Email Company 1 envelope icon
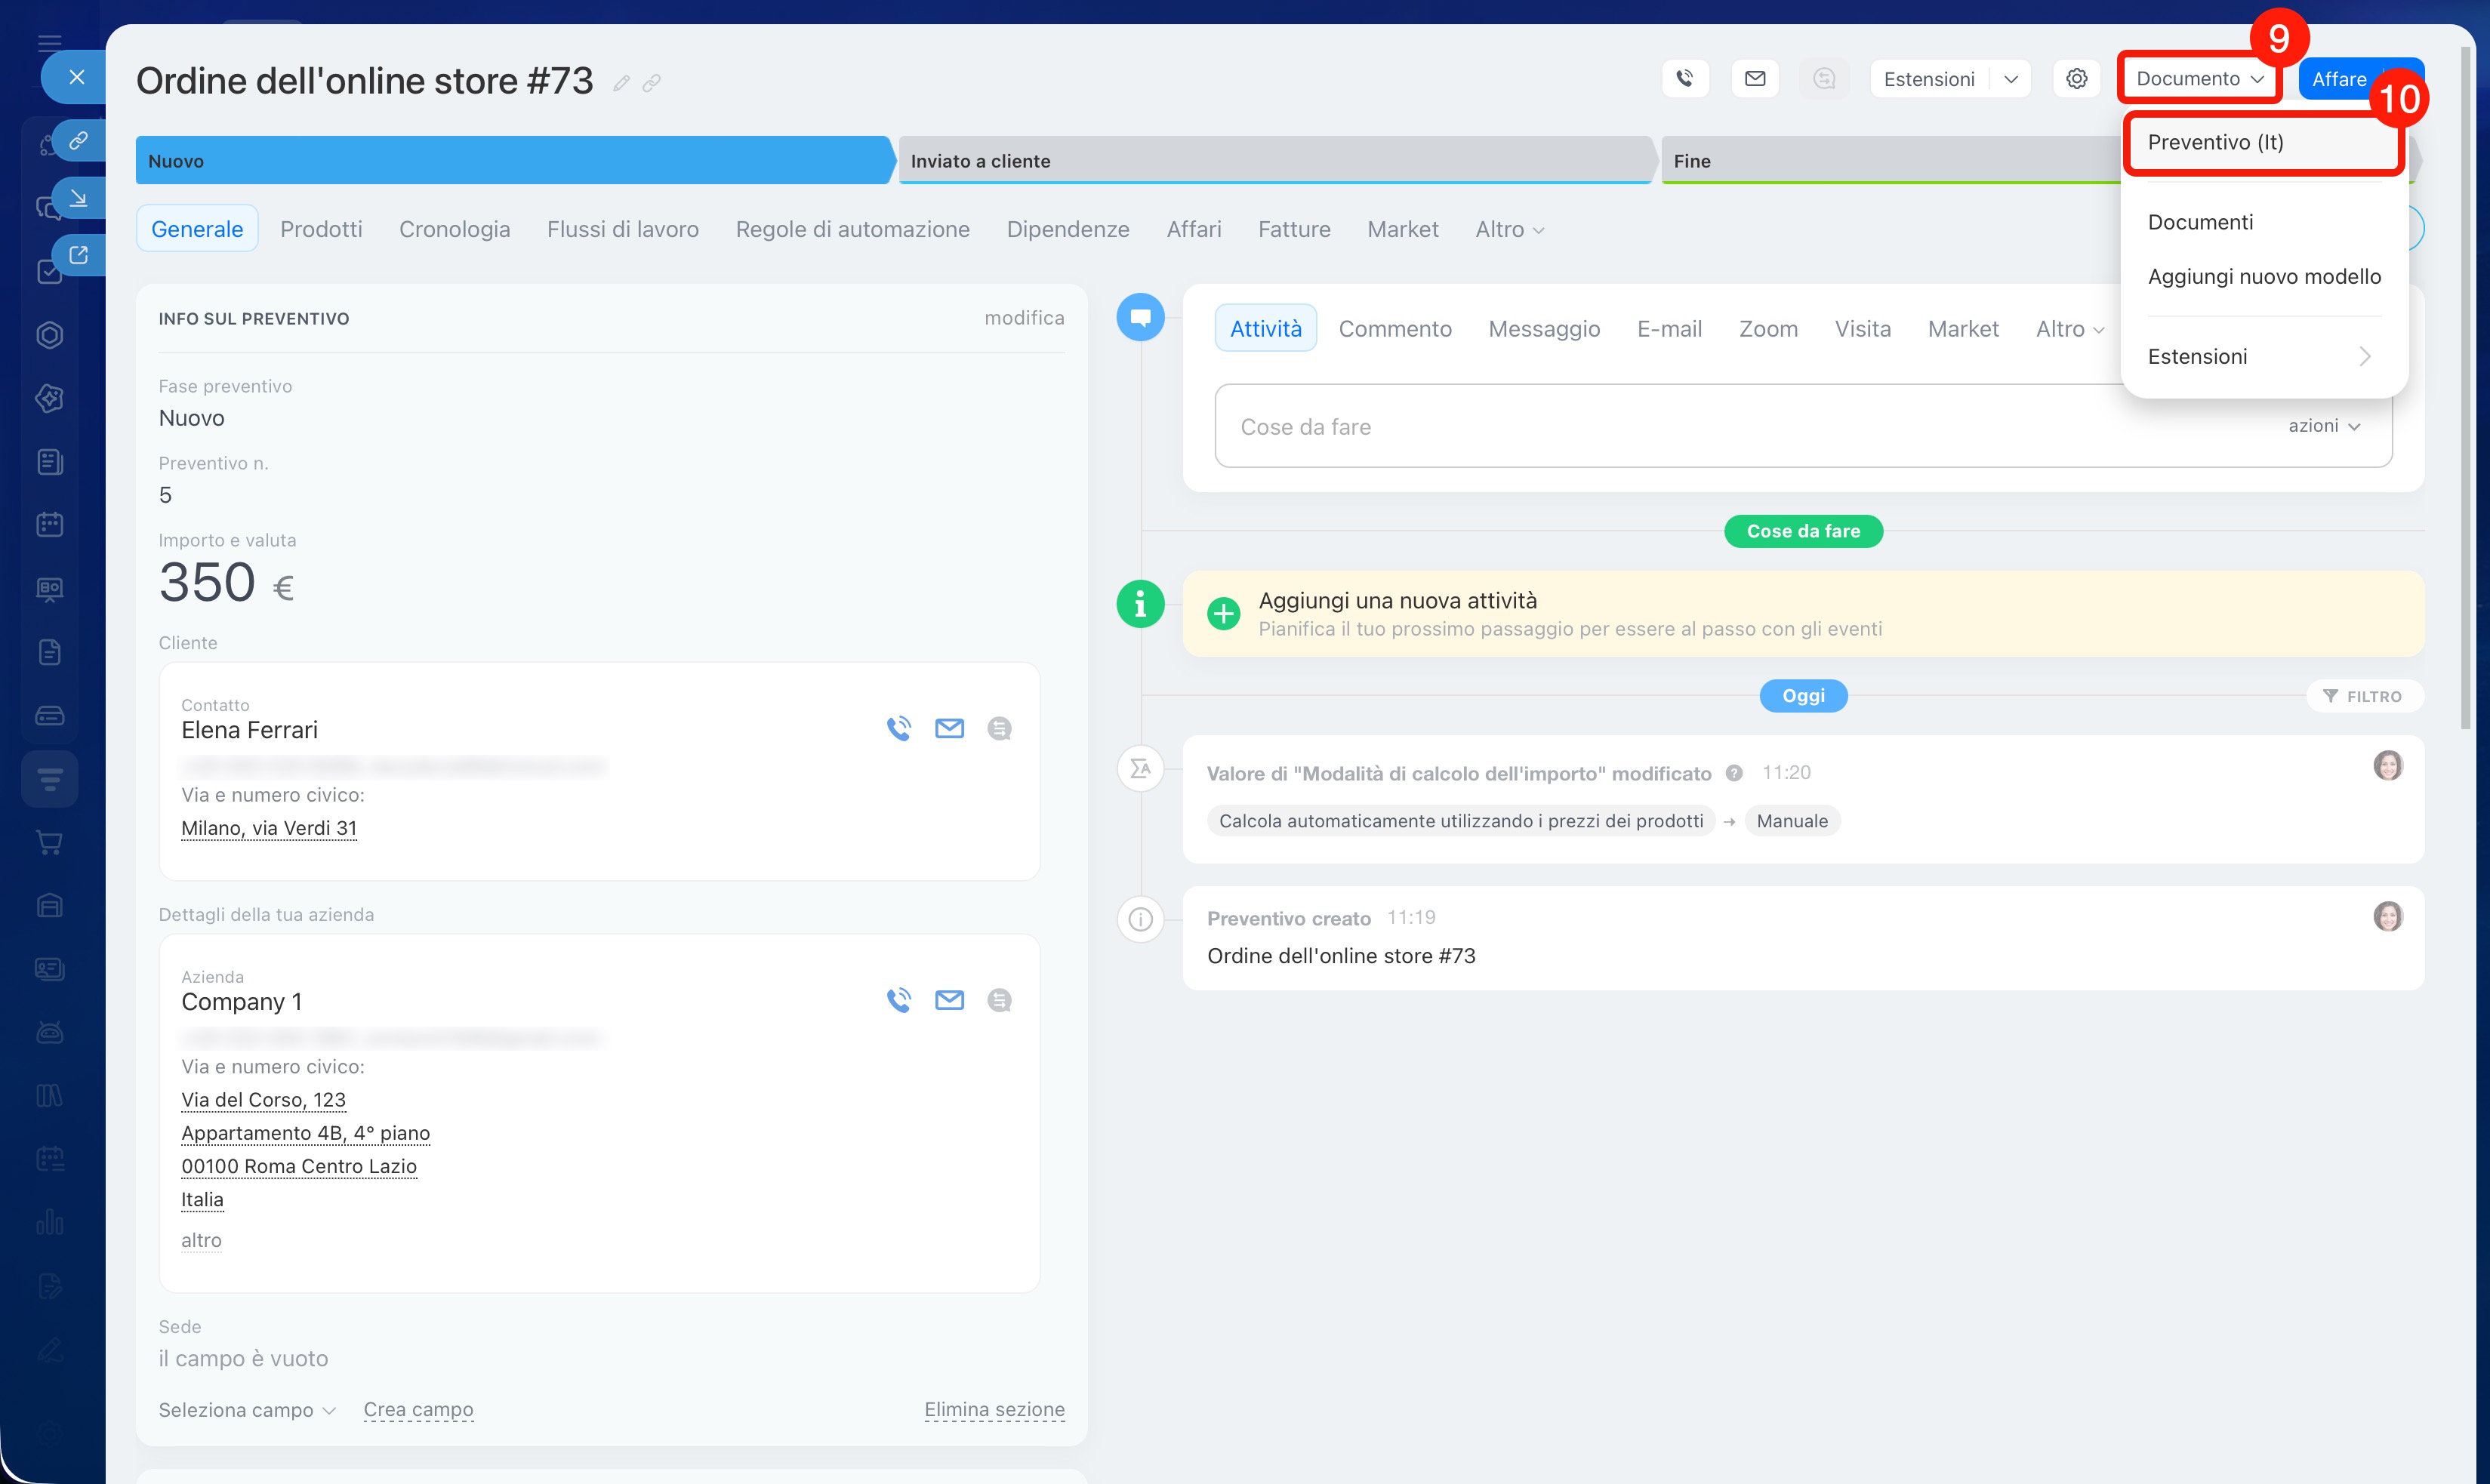This screenshot has width=2490, height=1484. coord(949,1000)
